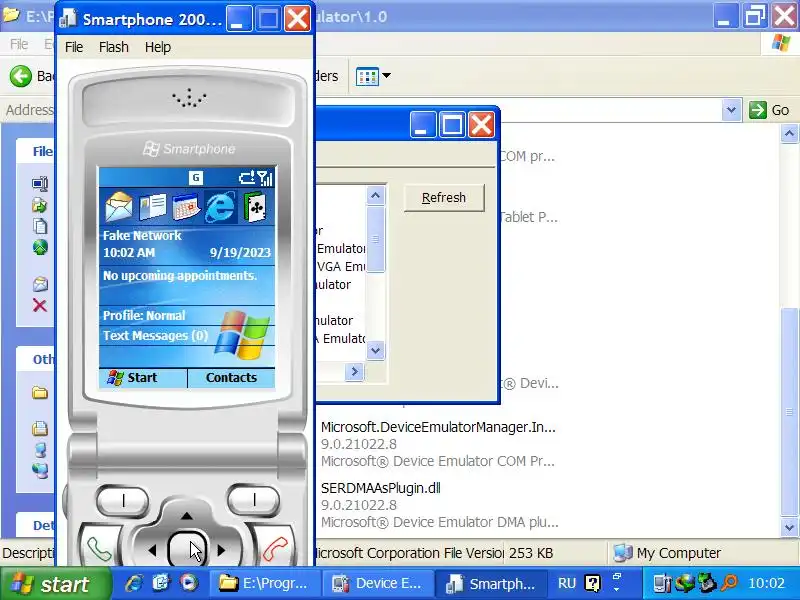Image resolution: width=800 pixels, height=600 pixels.
Task: Click the language bar help question icon
Action: coord(593,583)
